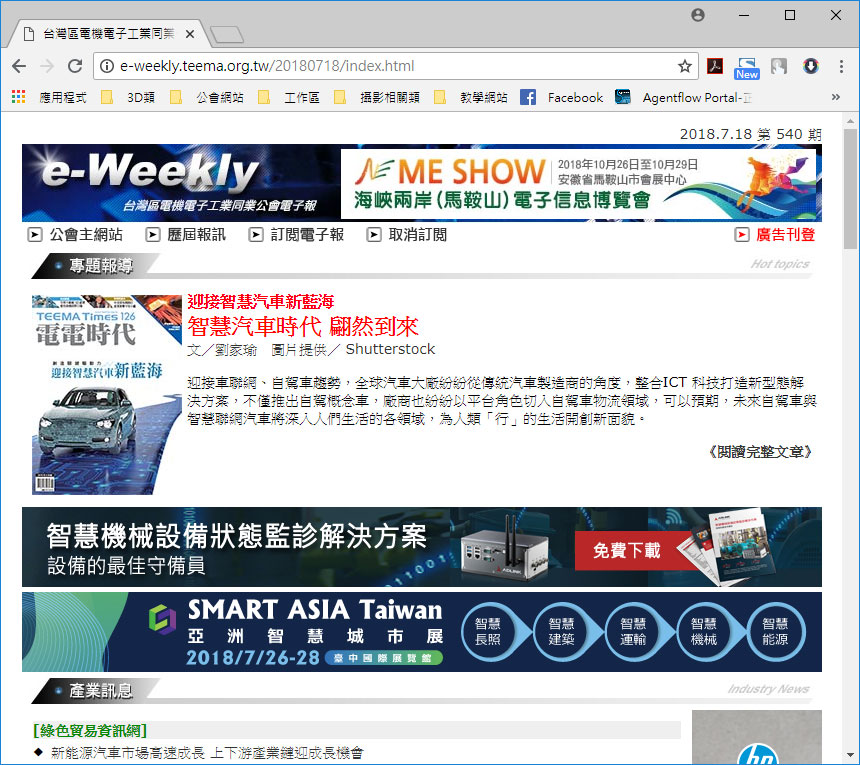Open the Facebook bookmark

[562, 98]
